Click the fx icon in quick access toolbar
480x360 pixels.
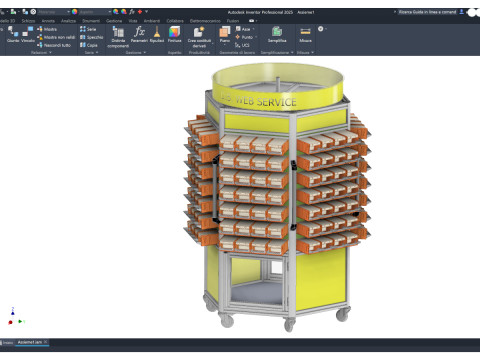click(x=132, y=12)
